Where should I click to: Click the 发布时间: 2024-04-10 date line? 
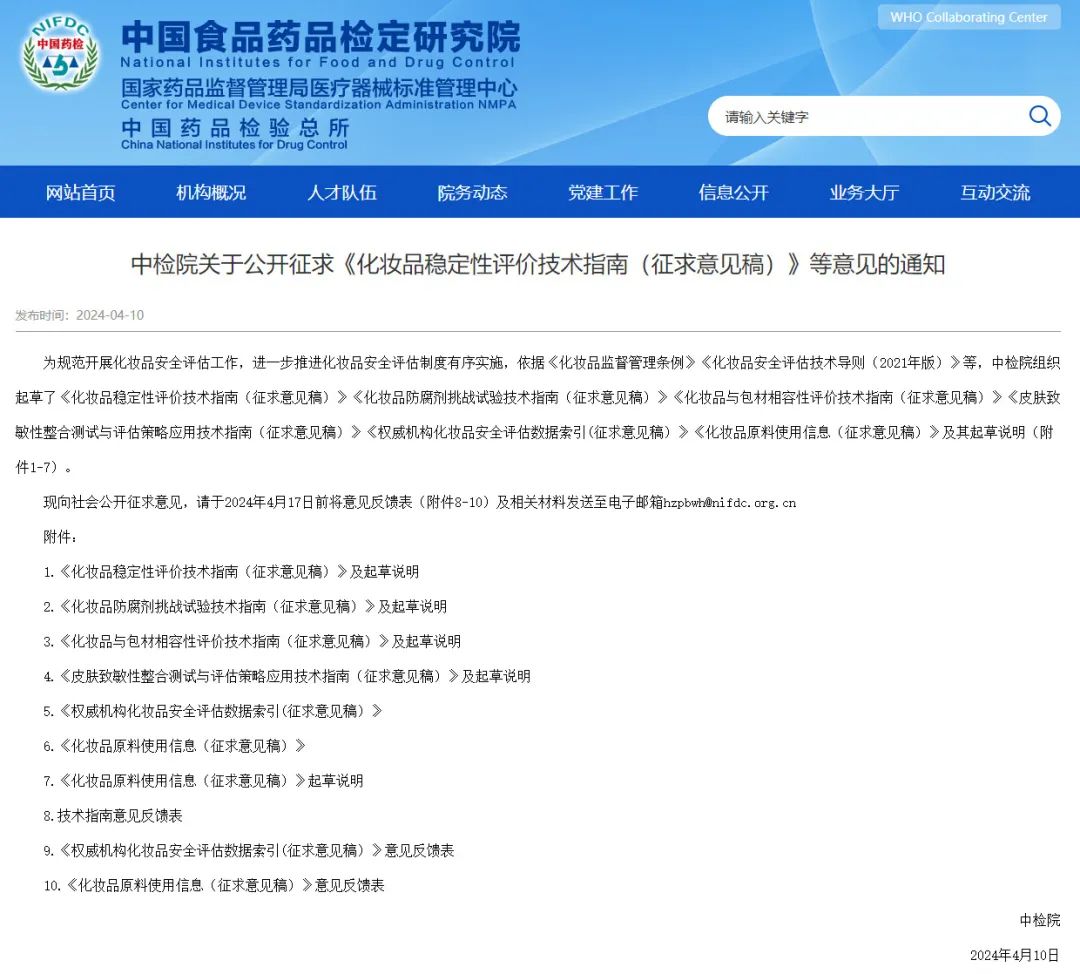[79, 315]
